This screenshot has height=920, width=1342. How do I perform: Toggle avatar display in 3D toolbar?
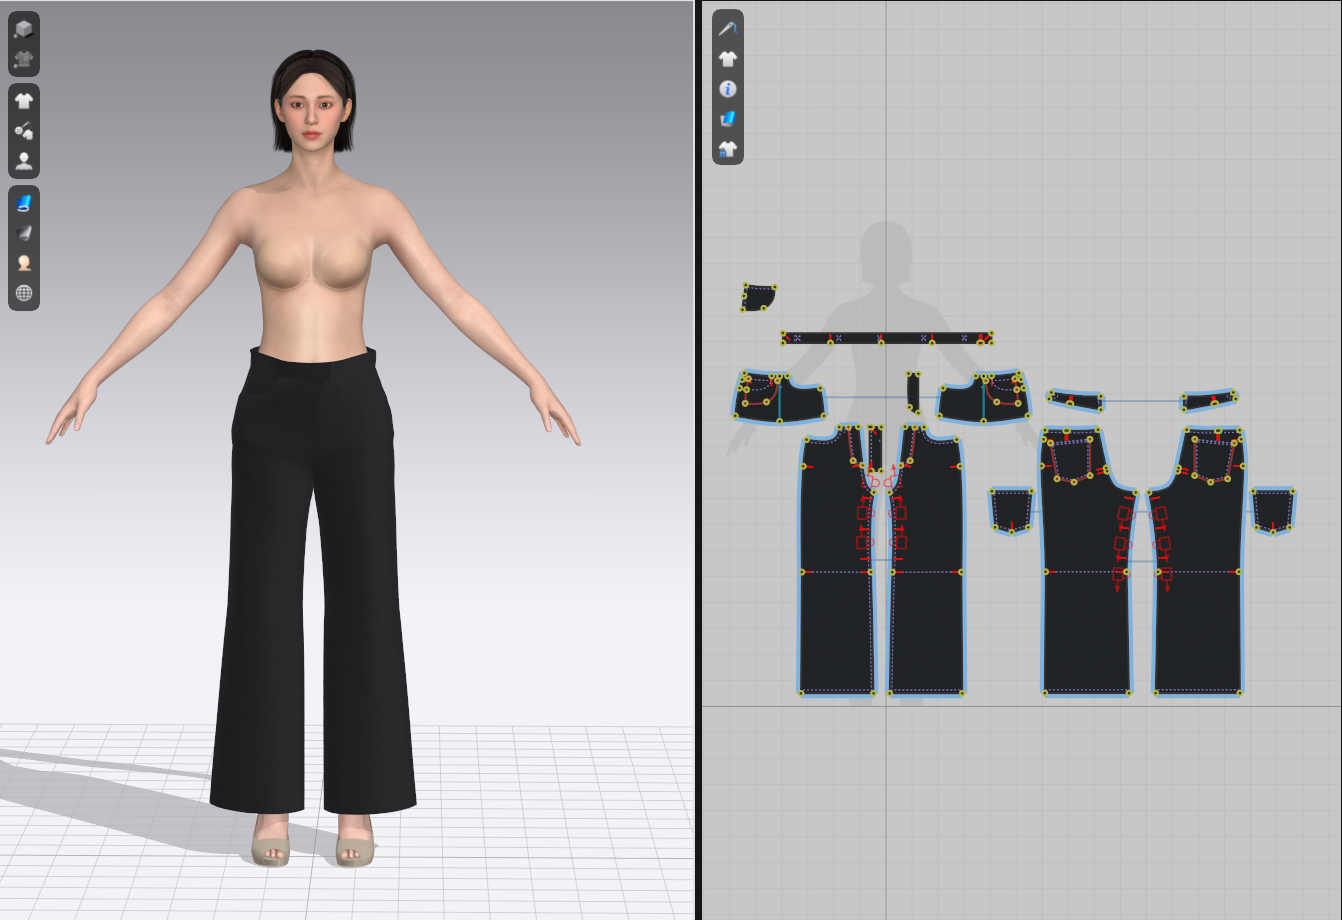click(24, 161)
